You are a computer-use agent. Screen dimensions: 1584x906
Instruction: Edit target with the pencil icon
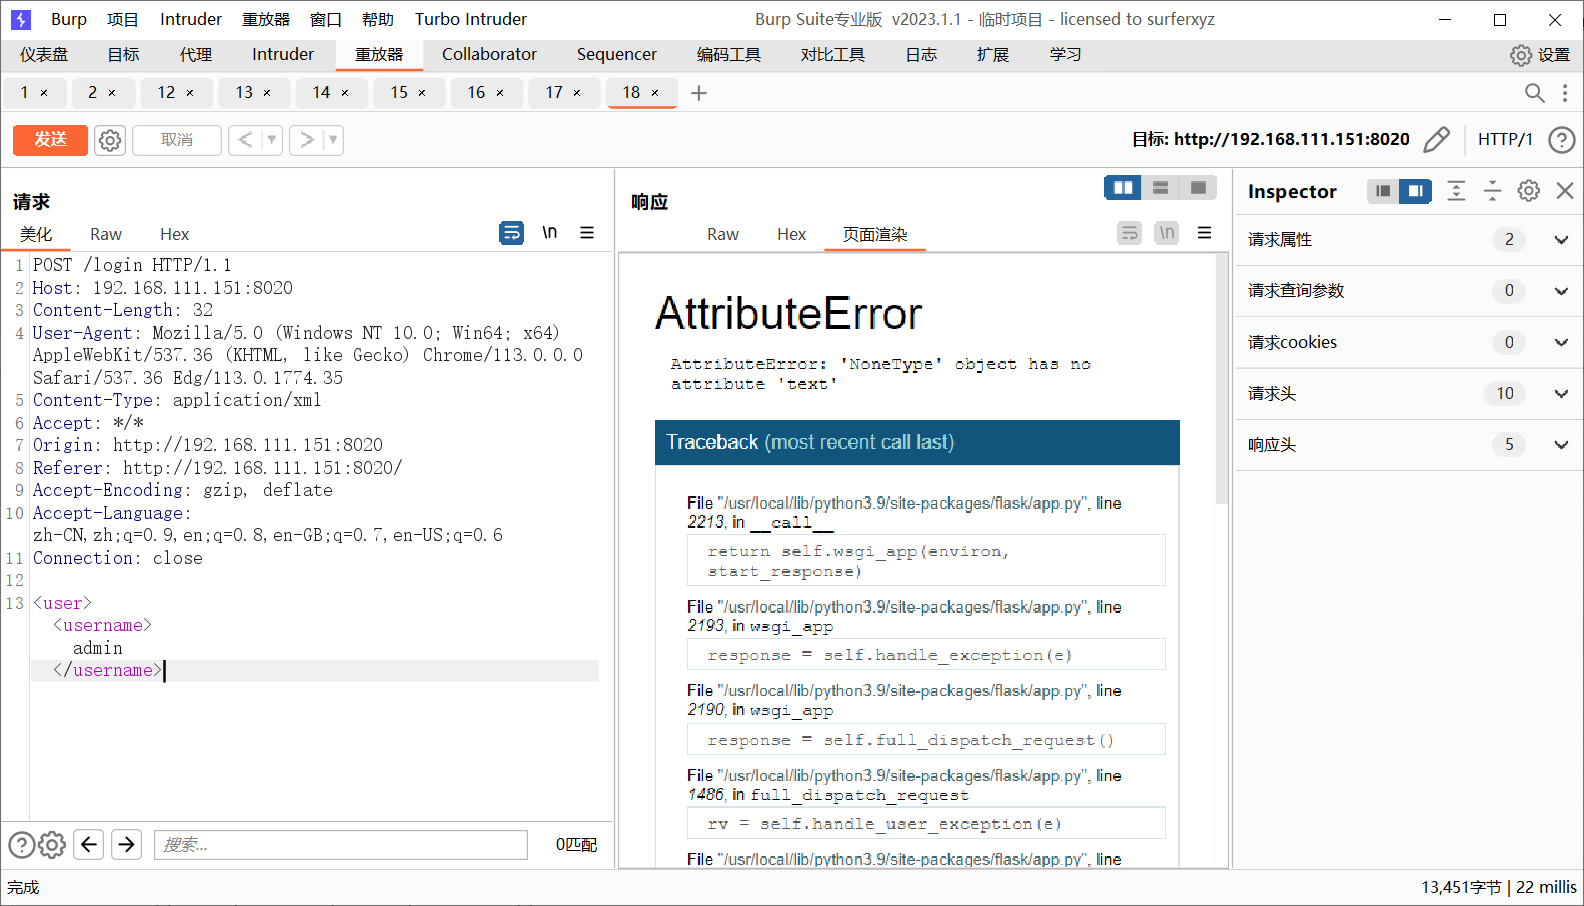coord(1436,140)
